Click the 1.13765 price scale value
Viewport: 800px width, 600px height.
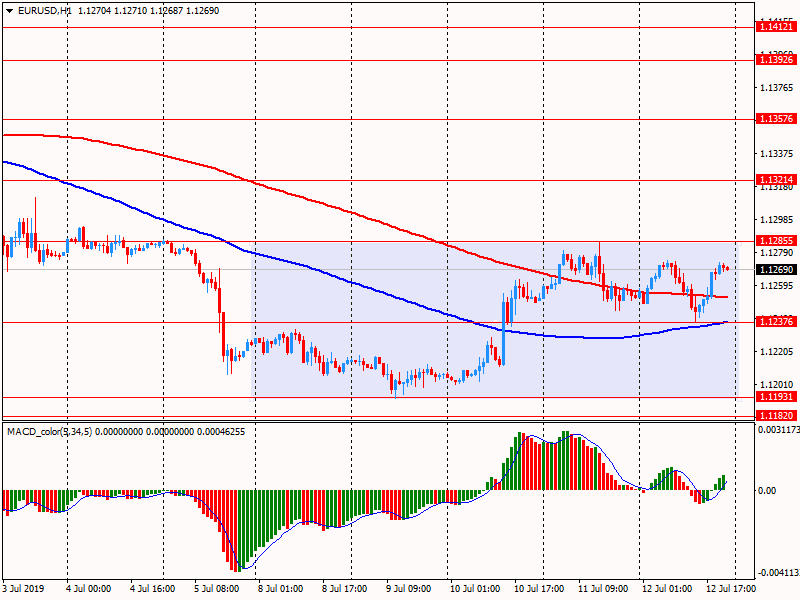777,88
